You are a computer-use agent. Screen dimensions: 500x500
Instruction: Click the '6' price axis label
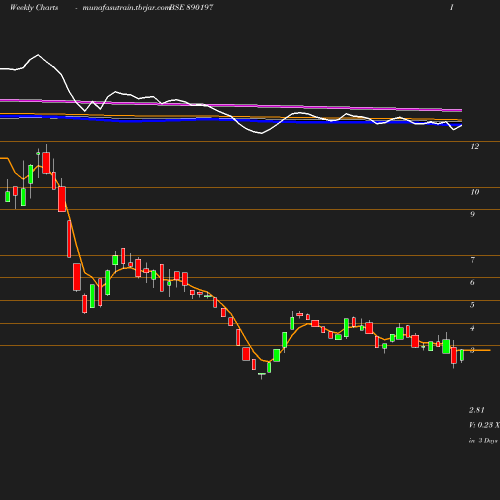point(472,282)
